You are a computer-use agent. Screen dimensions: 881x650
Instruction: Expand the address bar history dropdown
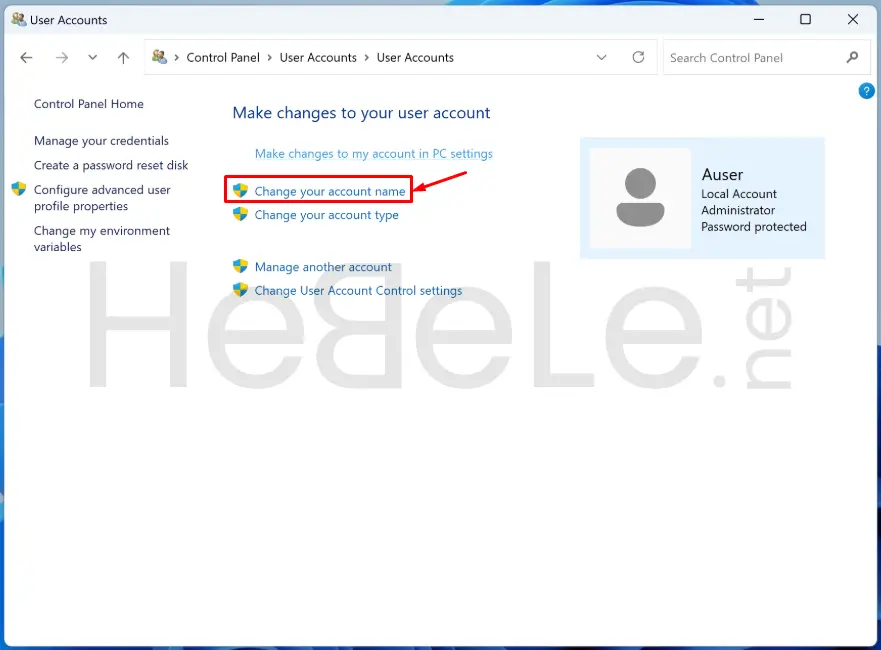click(601, 57)
